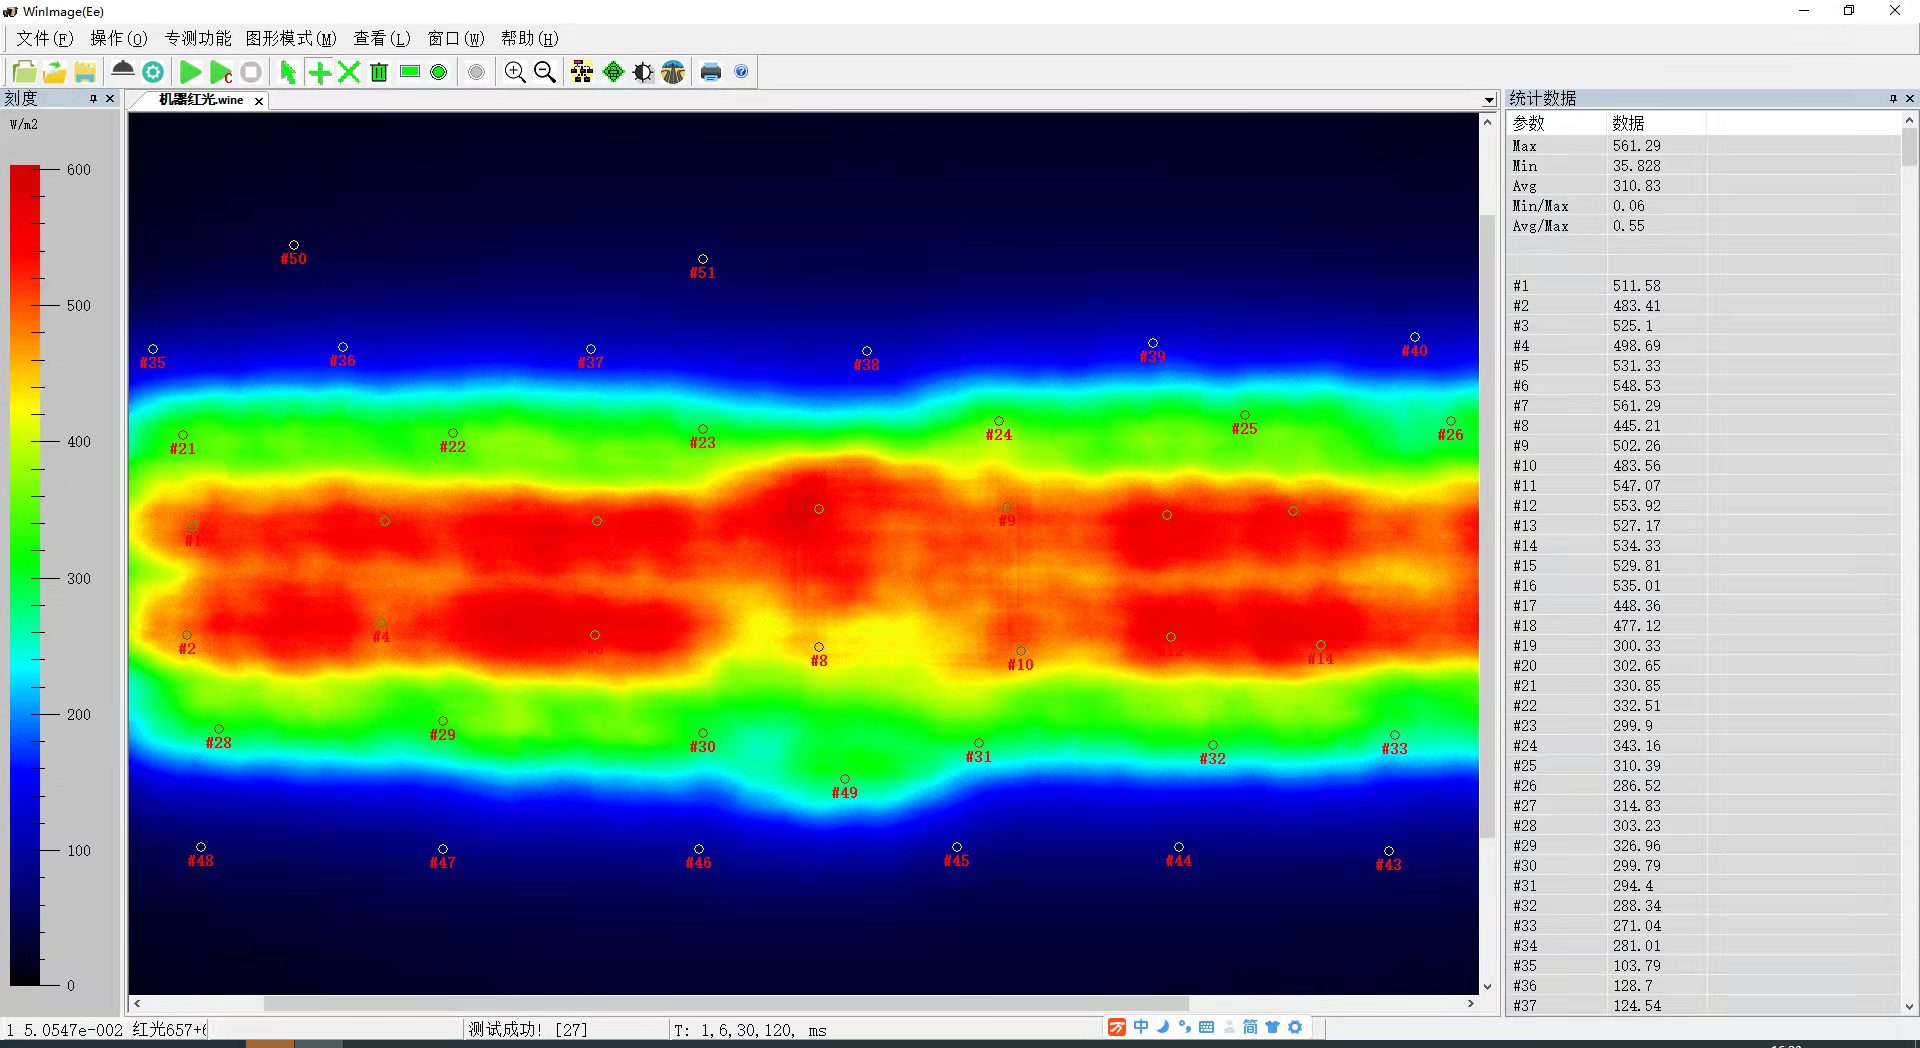The width and height of the screenshot is (1920, 1048).
Task: Click the green play start-measurement icon
Action: pos(190,72)
